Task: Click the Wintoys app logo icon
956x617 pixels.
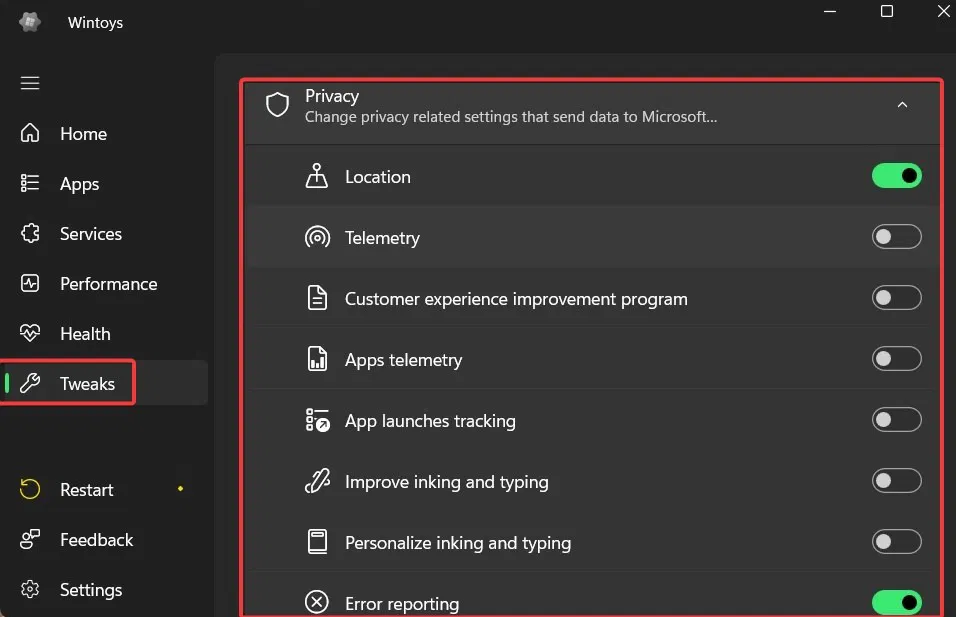Action: pos(30,22)
